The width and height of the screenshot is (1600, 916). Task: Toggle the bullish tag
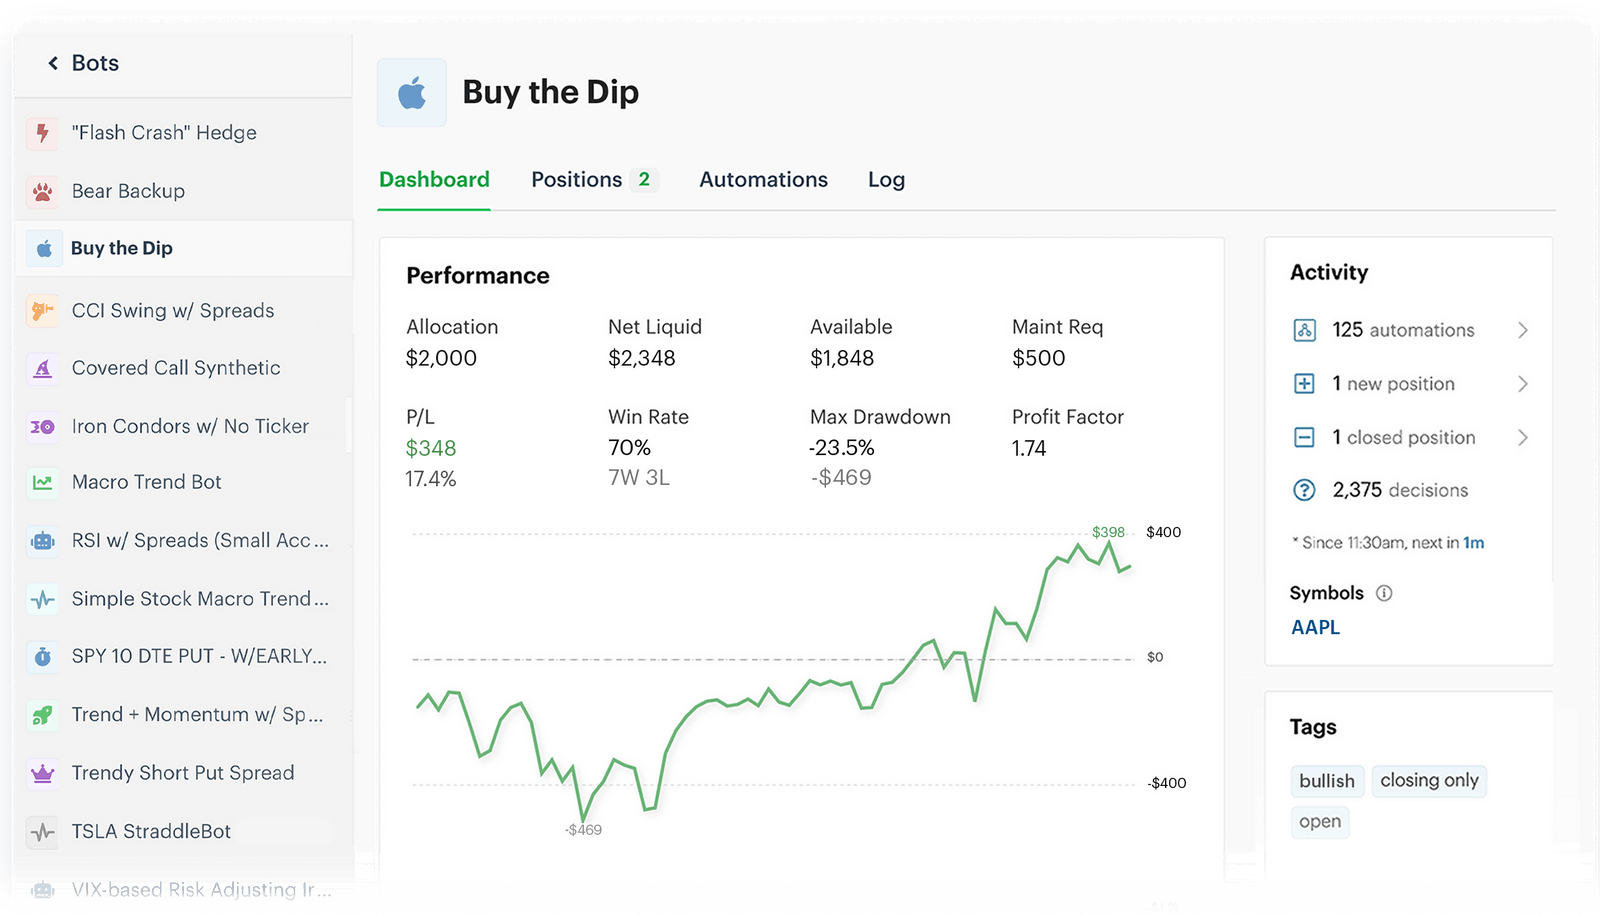pos(1327,781)
